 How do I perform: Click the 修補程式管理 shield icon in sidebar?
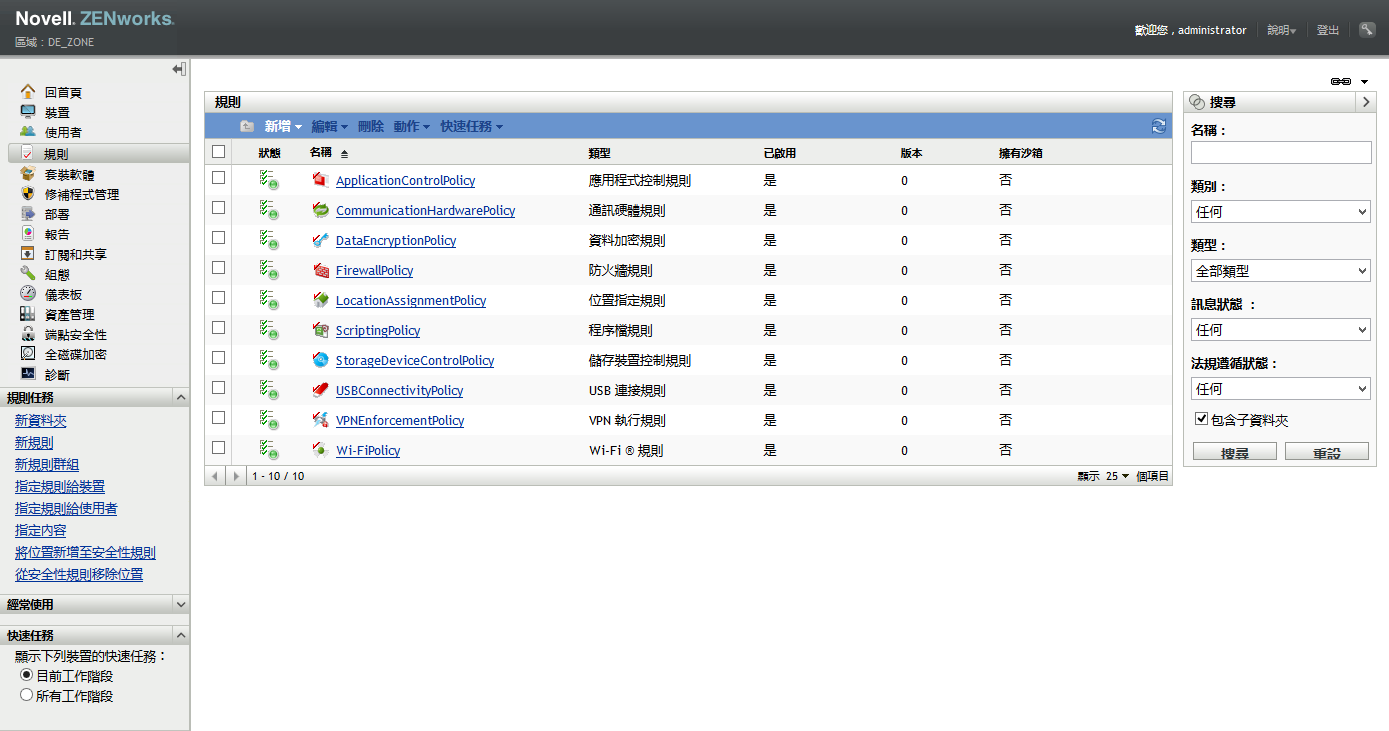(x=28, y=194)
